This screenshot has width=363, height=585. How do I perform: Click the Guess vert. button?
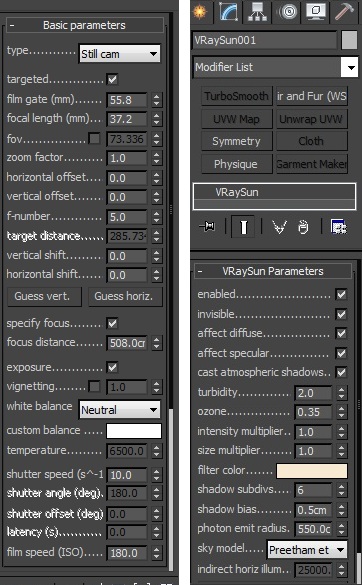(x=44, y=297)
